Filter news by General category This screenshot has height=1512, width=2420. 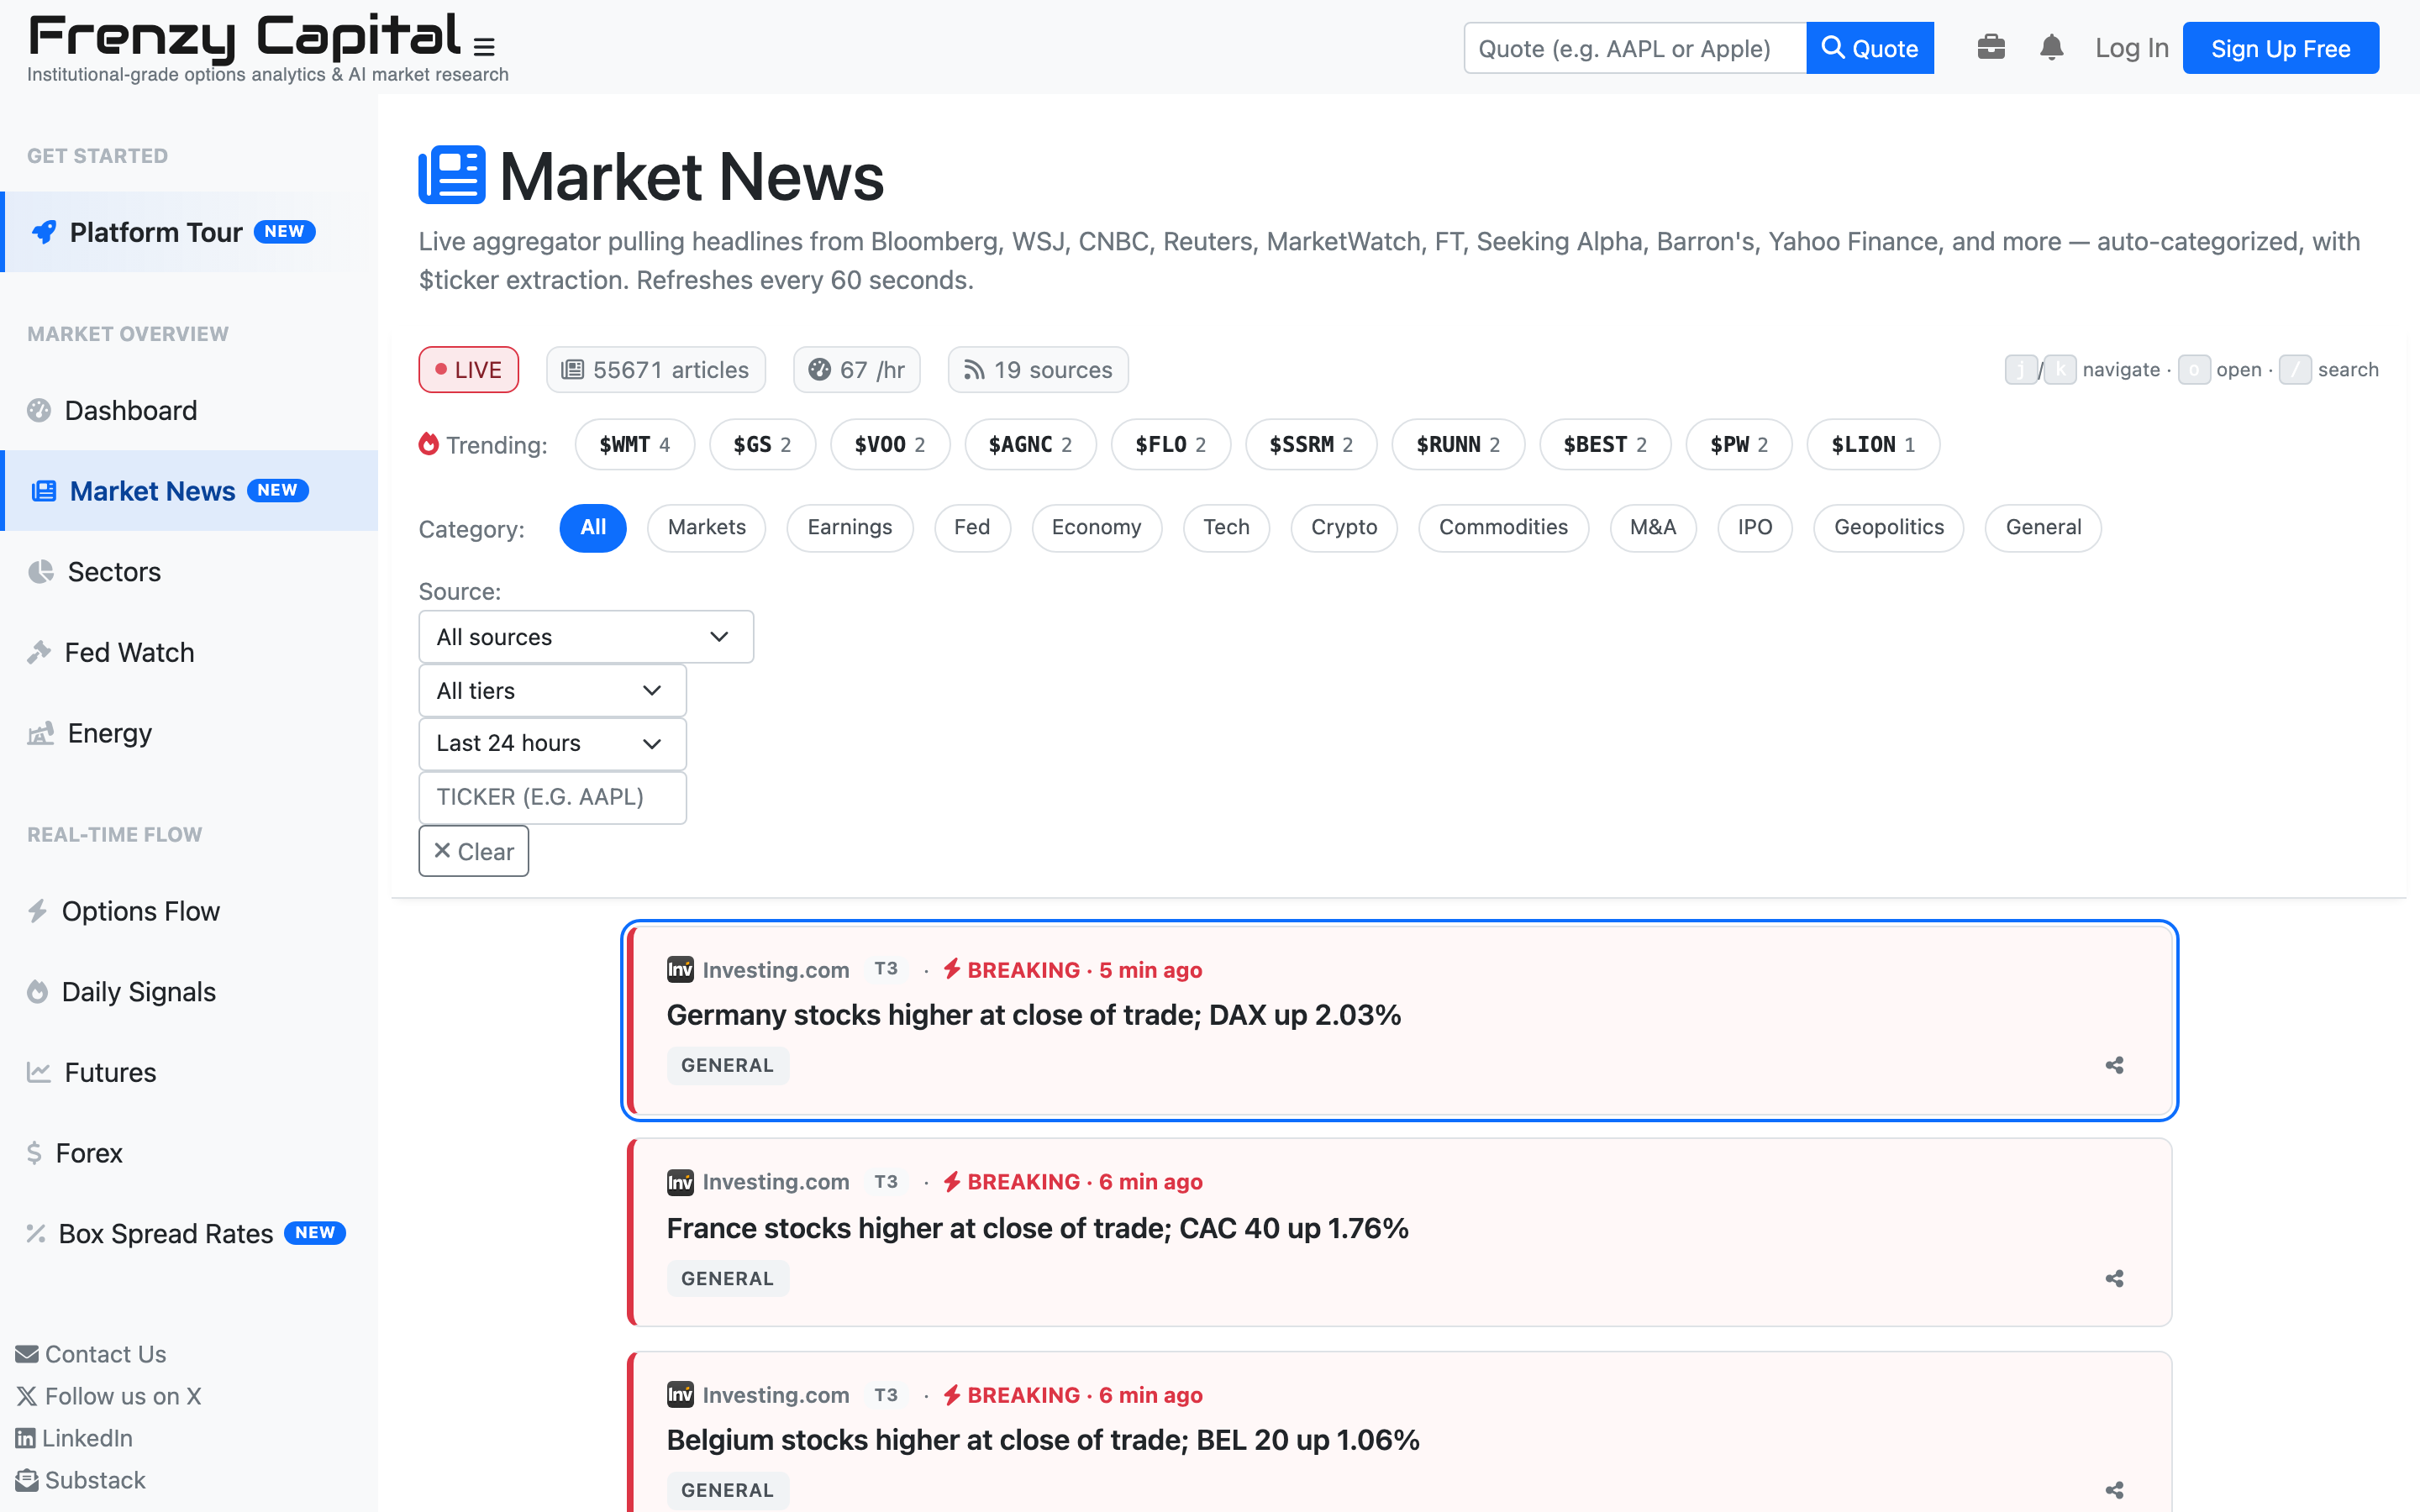click(2042, 527)
